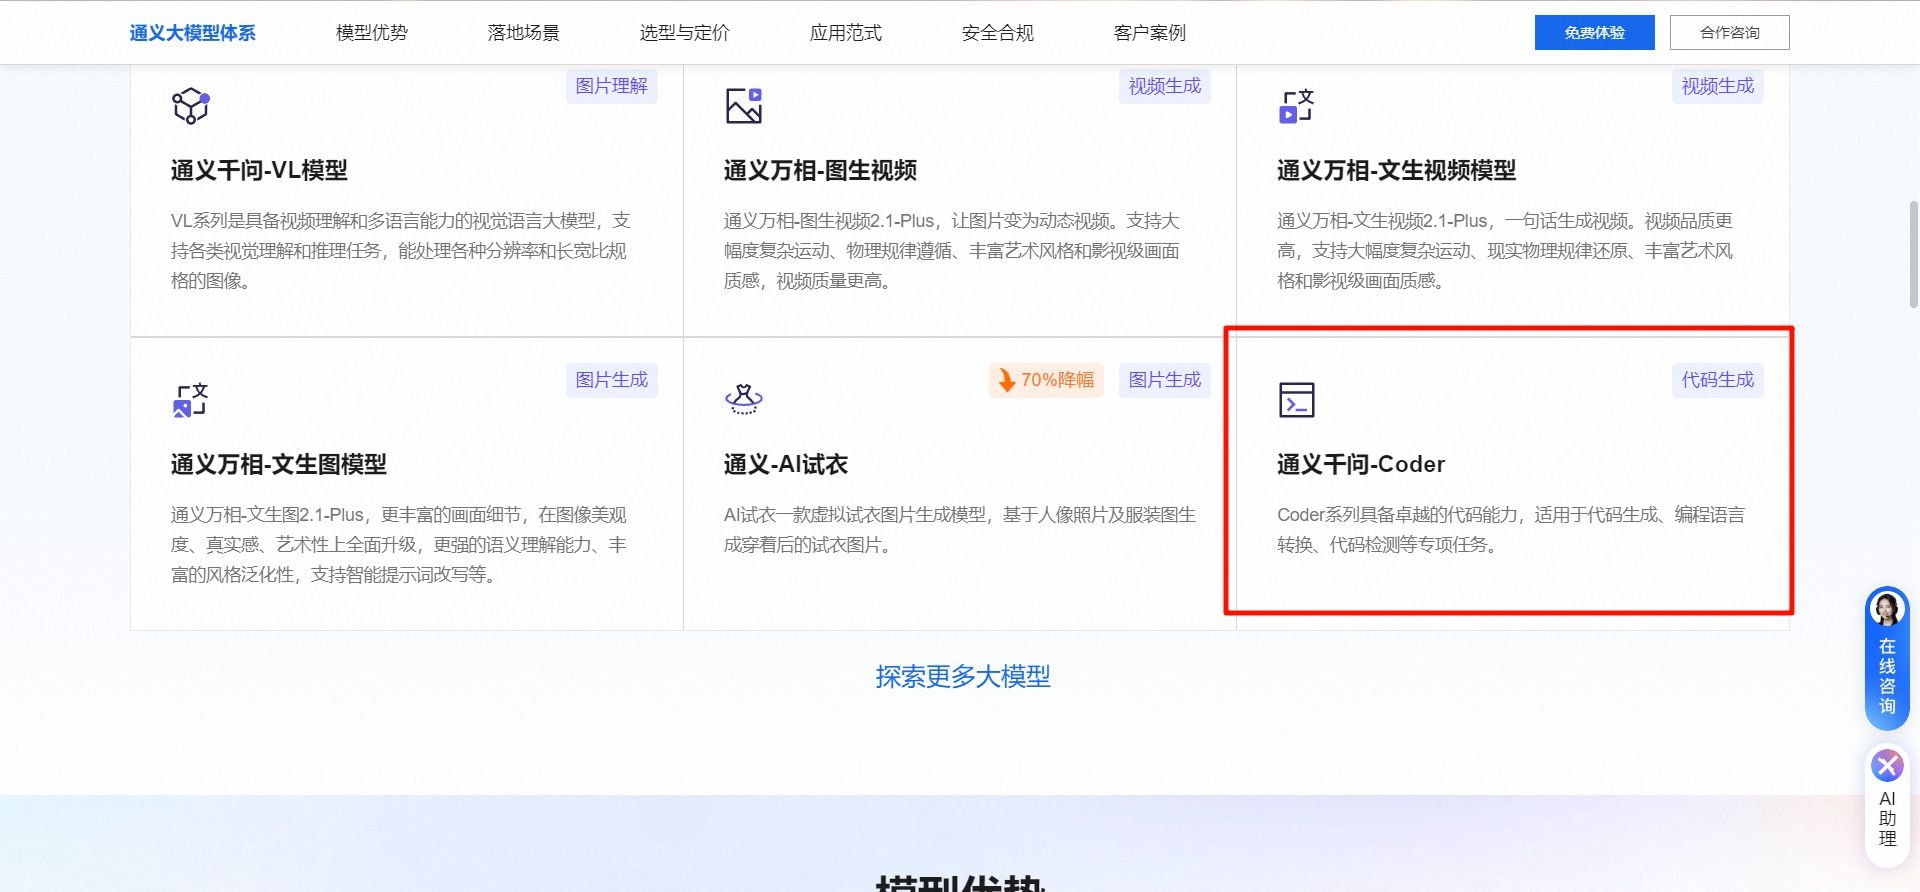Click the 通义万相-文生图模型 icon
The image size is (1920, 892).
point(190,400)
